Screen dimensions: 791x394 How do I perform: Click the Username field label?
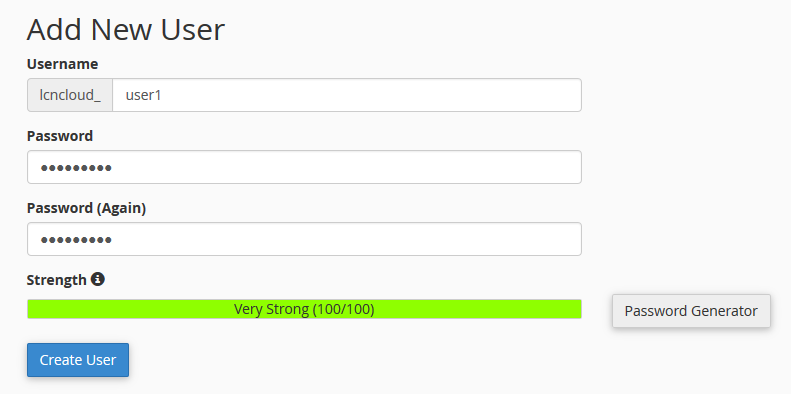point(63,64)
